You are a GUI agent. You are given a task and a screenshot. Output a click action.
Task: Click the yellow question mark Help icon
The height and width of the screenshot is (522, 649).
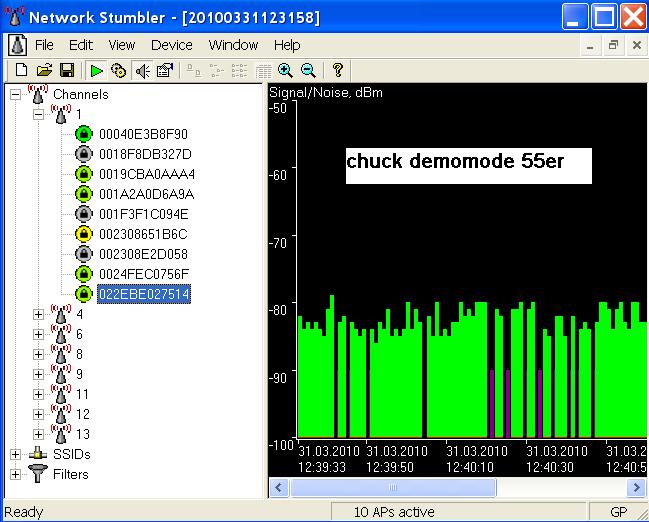[x=338, y=70]
